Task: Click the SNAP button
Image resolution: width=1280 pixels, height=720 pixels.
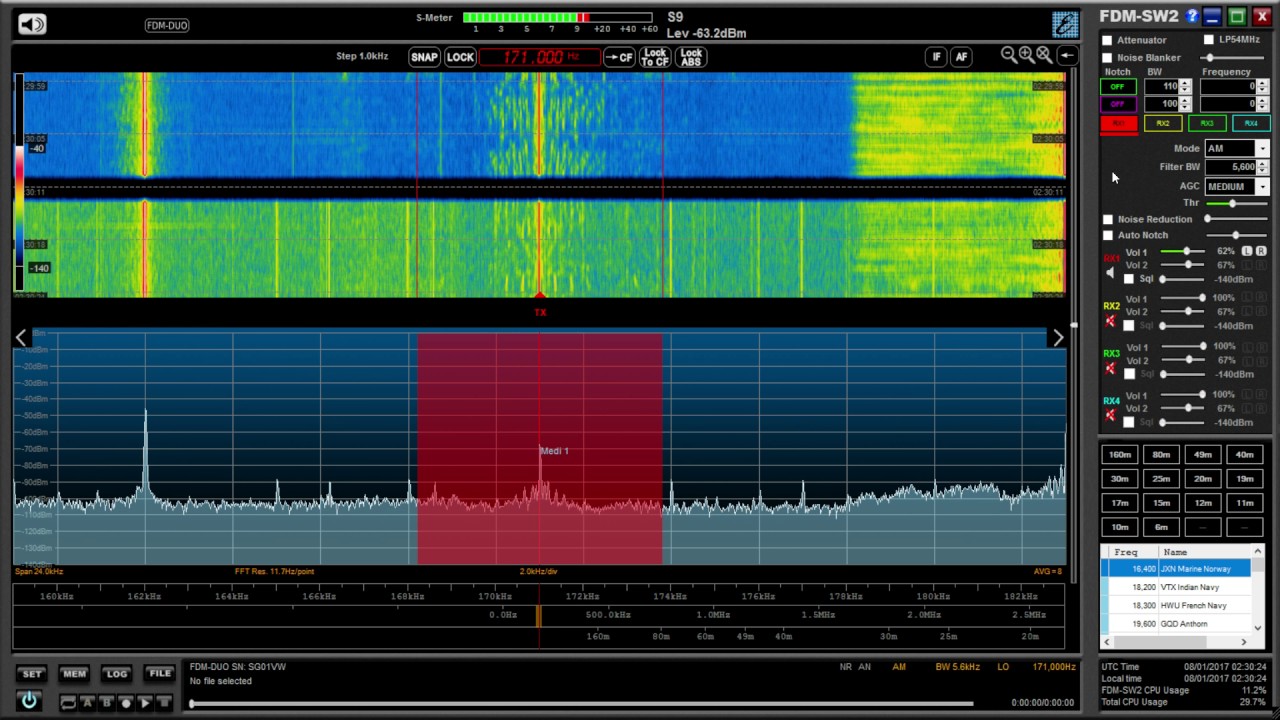Action: coord(424,57)
